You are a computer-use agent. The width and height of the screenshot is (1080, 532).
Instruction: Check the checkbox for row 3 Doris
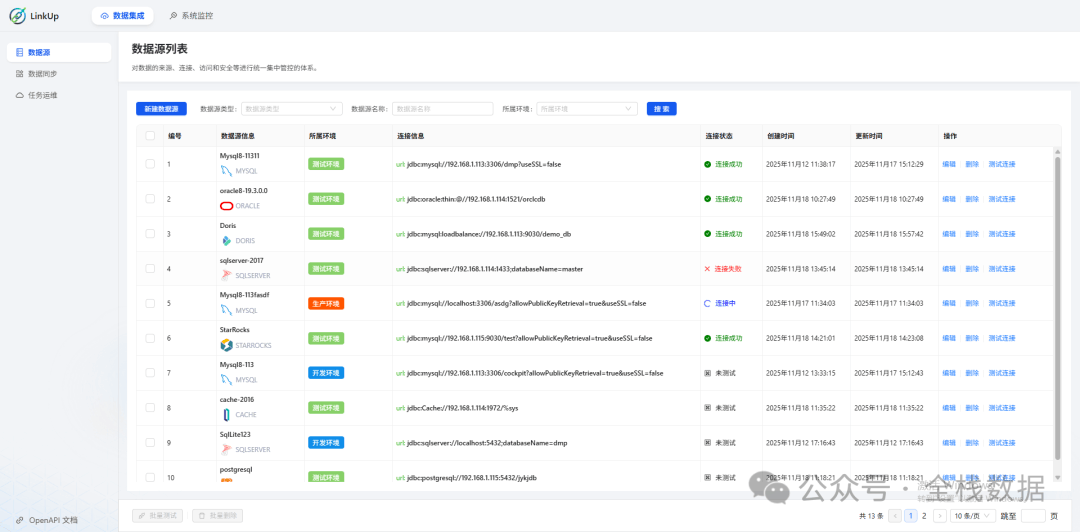point(150,234)
